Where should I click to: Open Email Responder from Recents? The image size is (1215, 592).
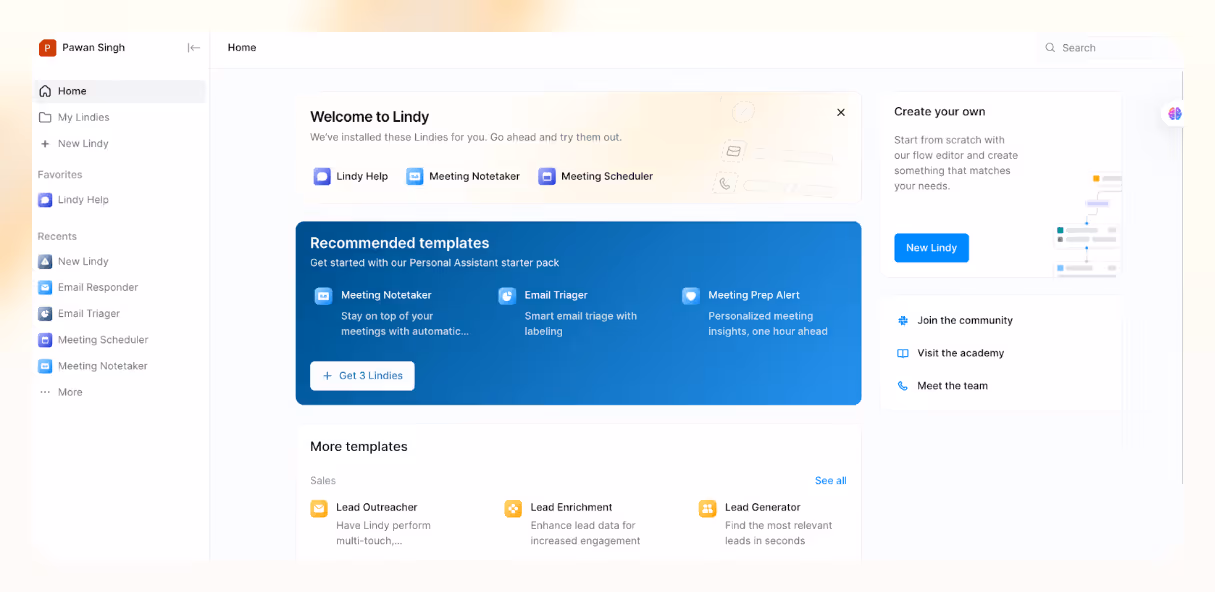119,288
